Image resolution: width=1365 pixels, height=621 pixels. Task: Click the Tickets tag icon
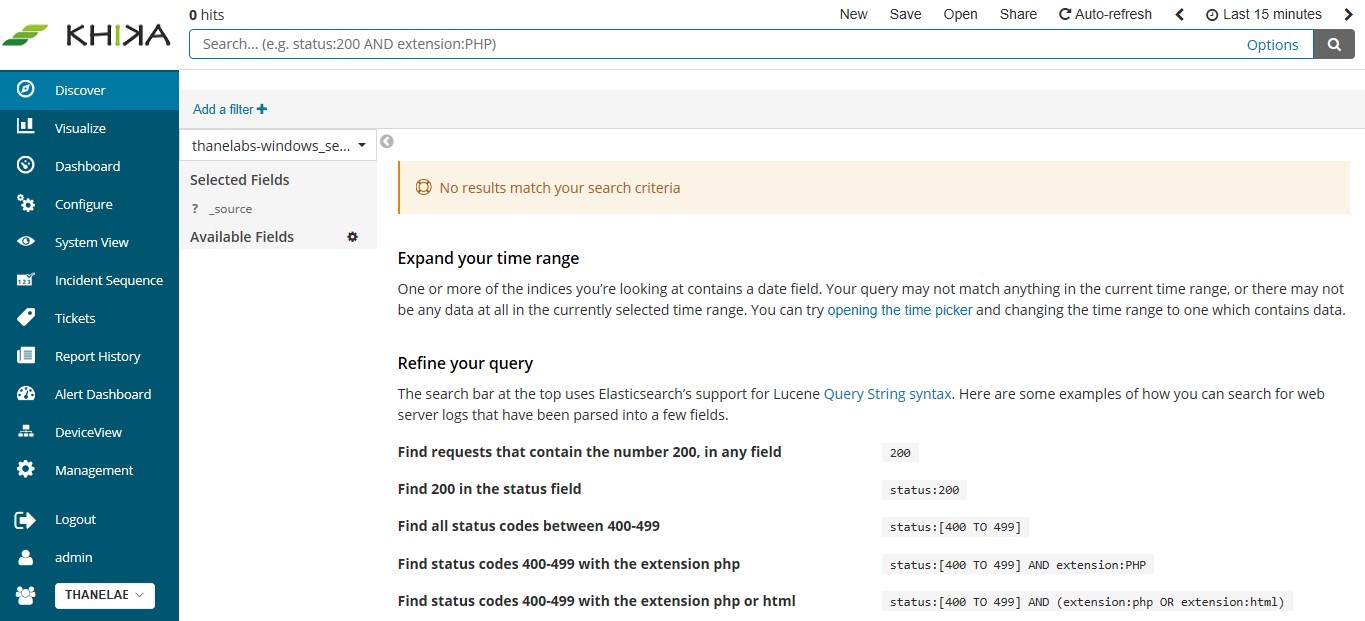click(26, 318)
